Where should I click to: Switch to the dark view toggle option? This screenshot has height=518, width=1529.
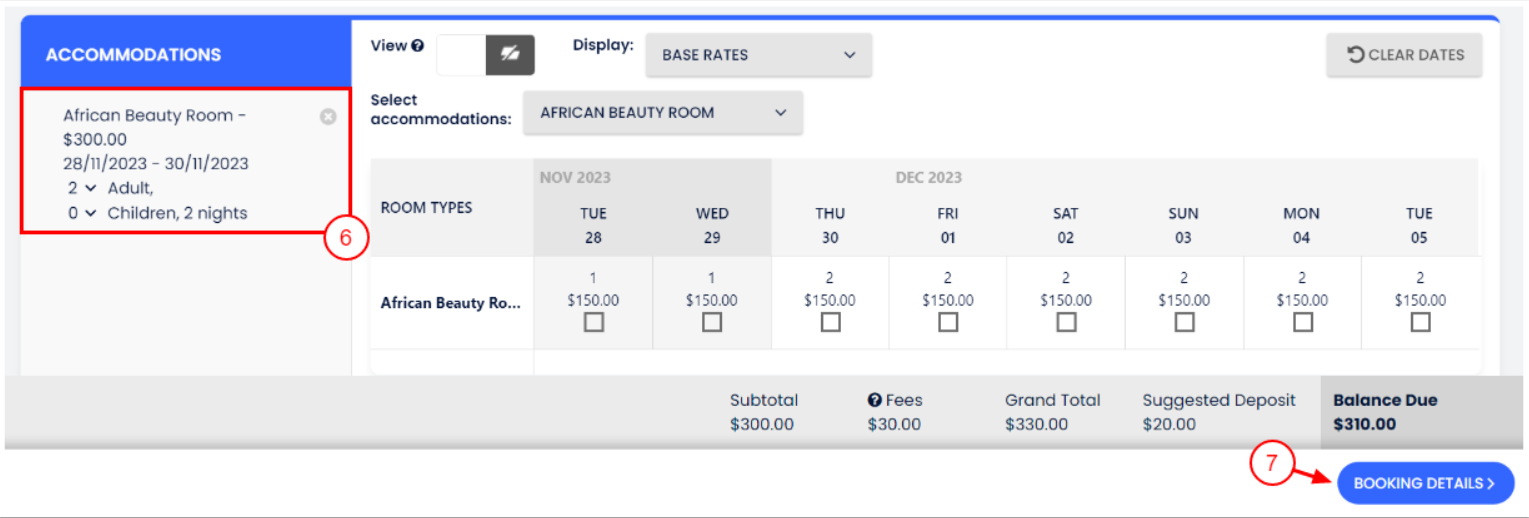pos(510,55)
